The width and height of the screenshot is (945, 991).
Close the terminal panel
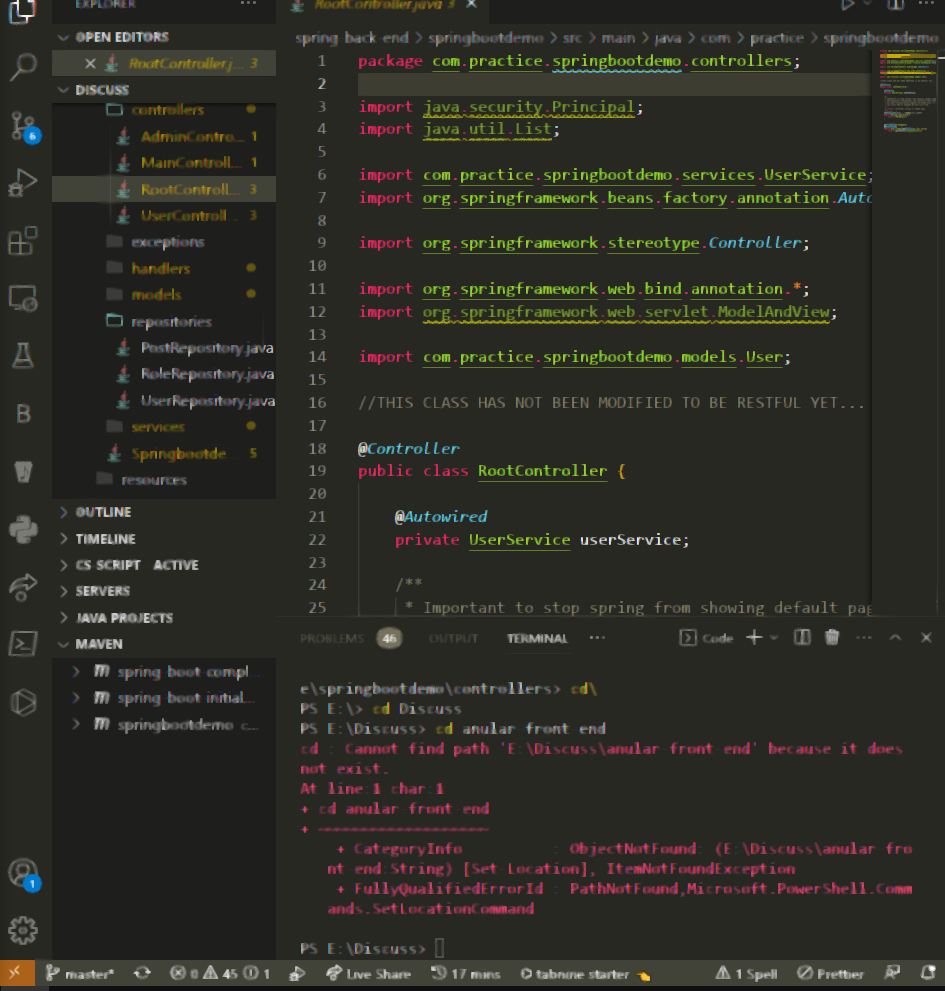[926, 638]
